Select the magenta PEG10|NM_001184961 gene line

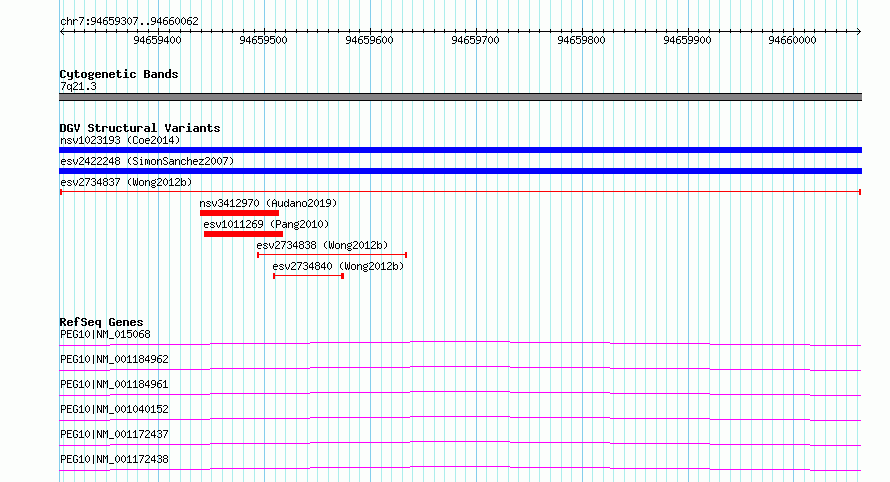coord(460,393)
